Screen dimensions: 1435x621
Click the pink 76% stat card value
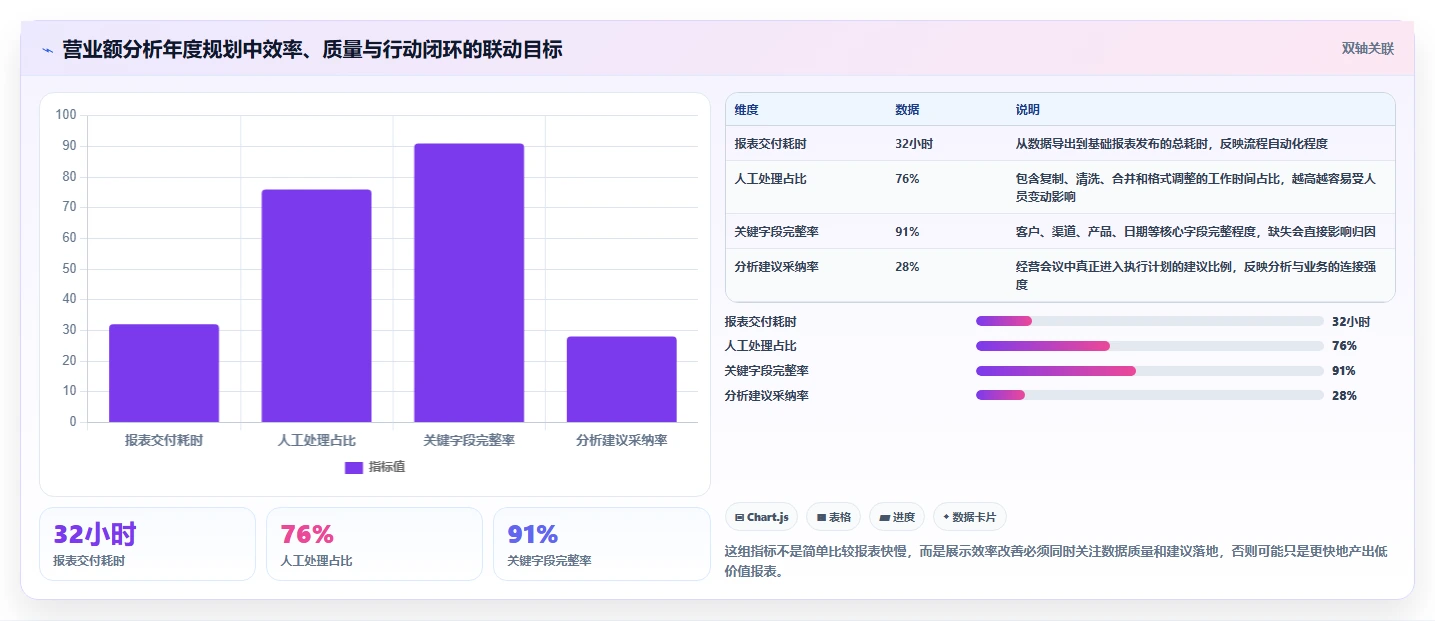tap(307, 534)
